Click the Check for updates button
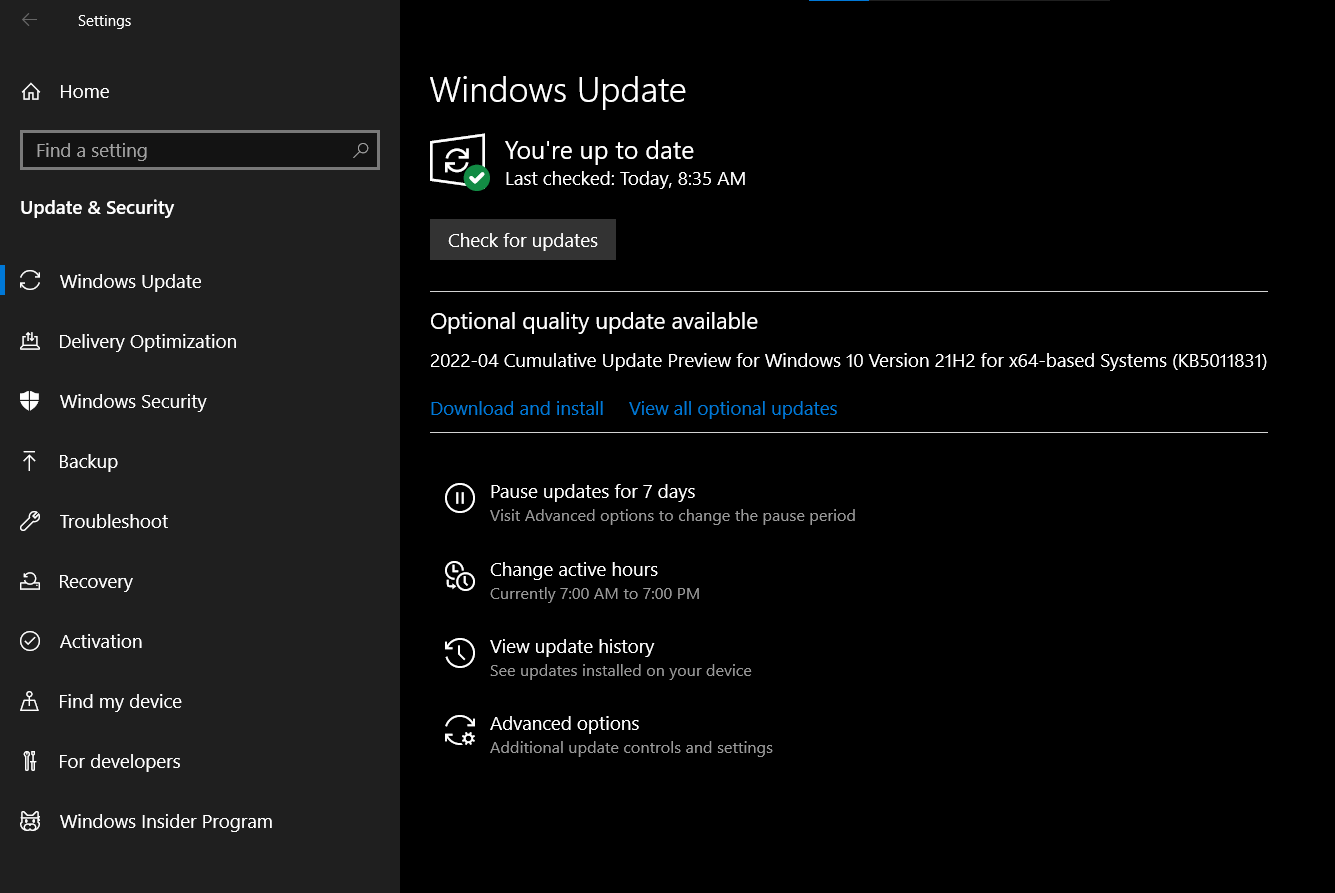Image resolution: width=1335 pixels, height=893 pixels. point(523,240)
